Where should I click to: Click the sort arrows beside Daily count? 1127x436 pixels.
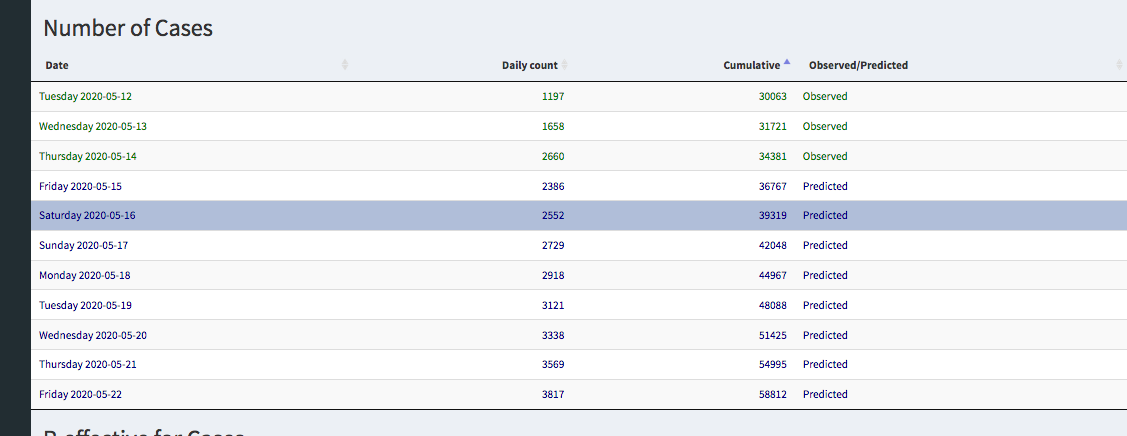pos(564,65)
